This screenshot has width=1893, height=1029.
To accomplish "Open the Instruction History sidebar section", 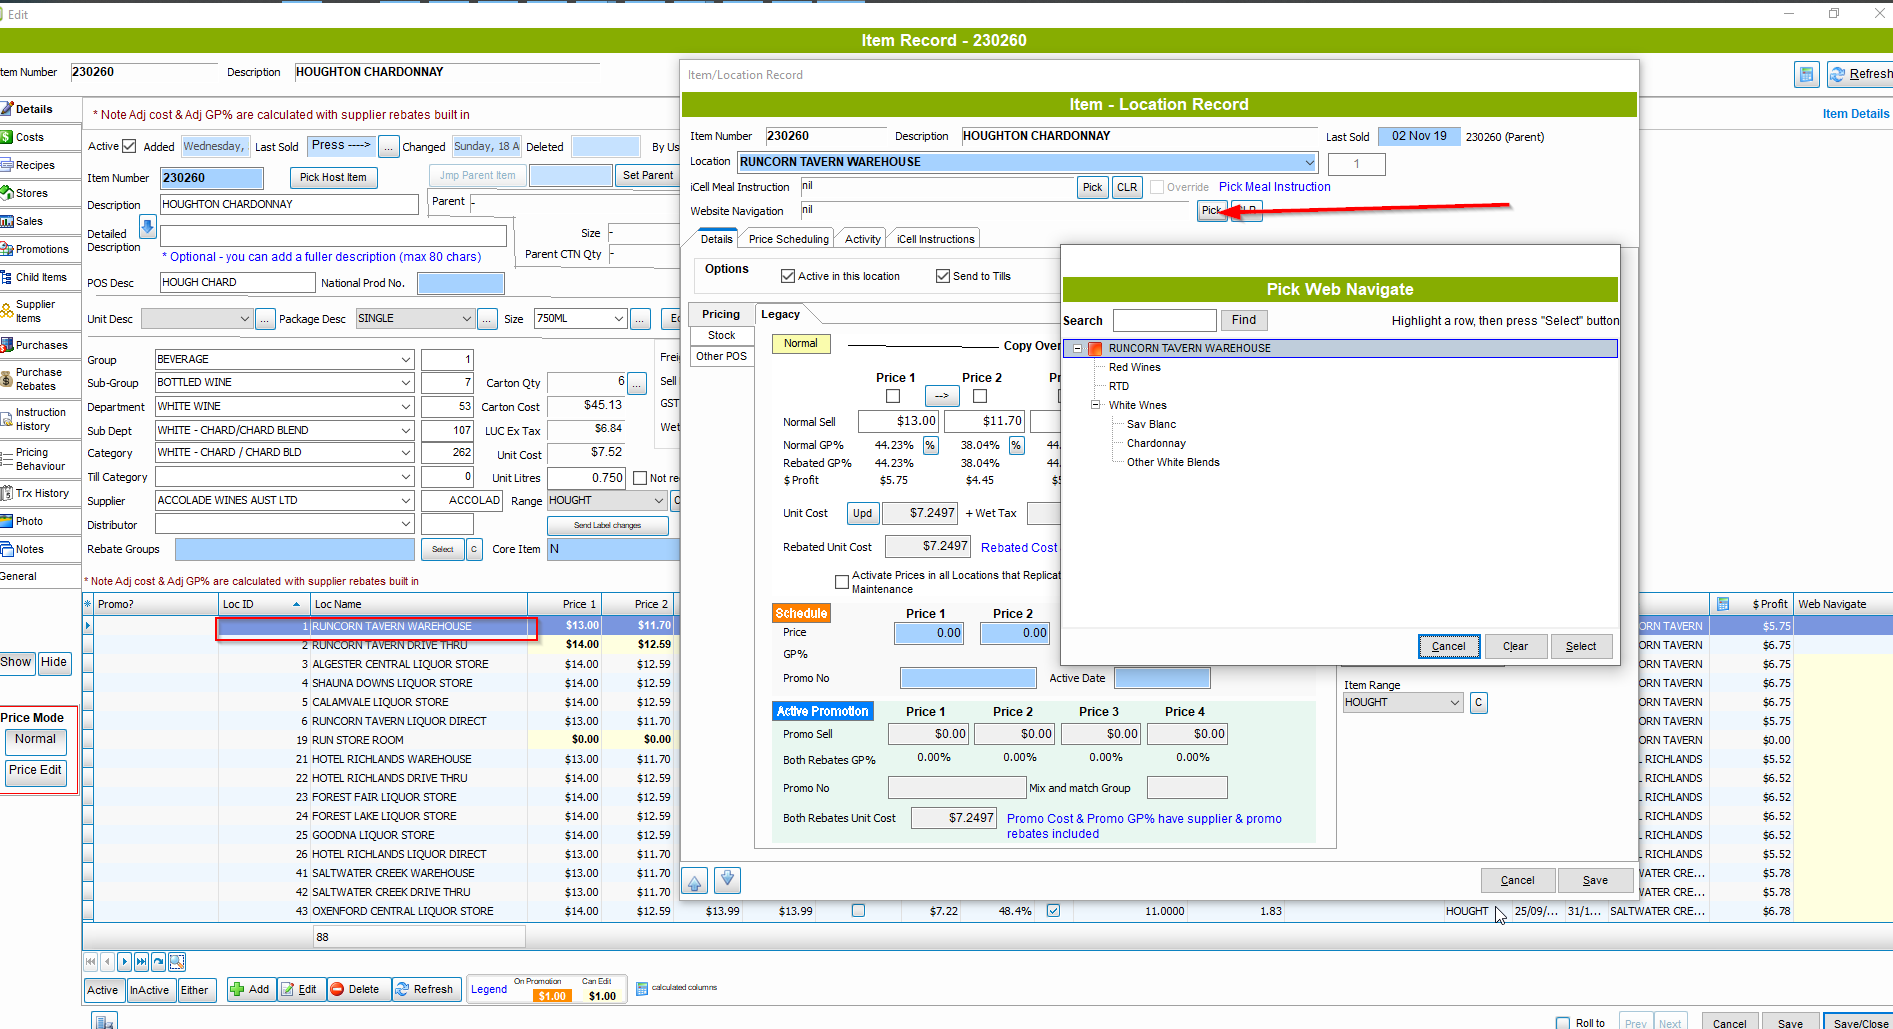I will tap(40, 419).
